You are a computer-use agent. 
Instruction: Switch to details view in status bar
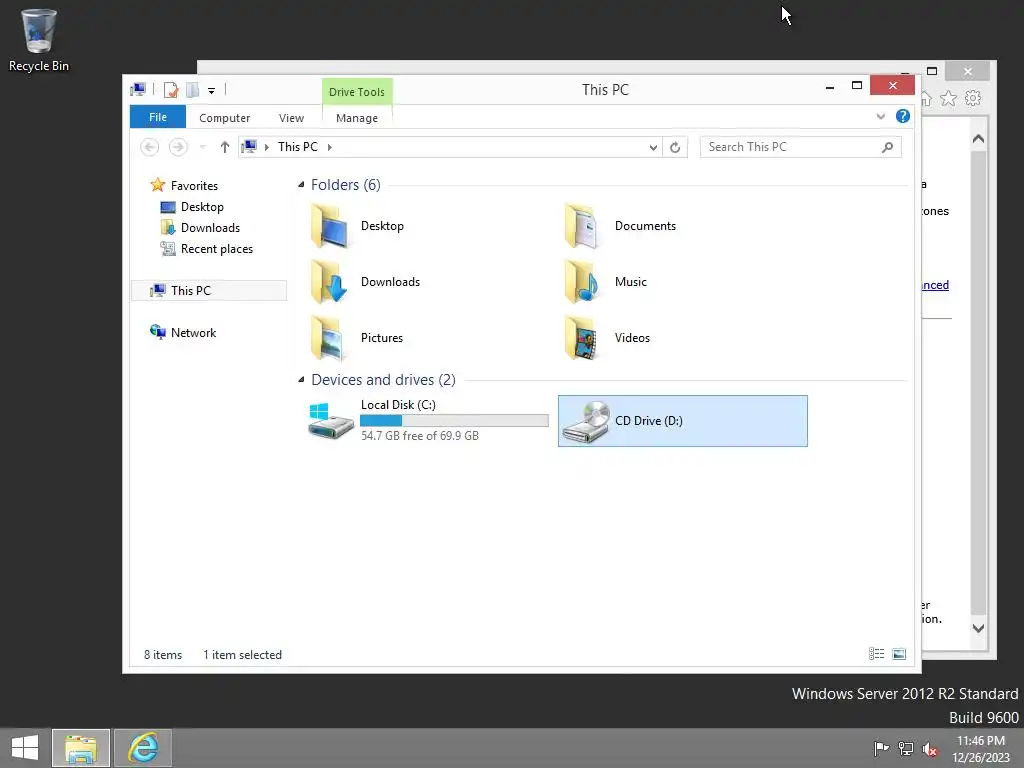coord(876,654)
